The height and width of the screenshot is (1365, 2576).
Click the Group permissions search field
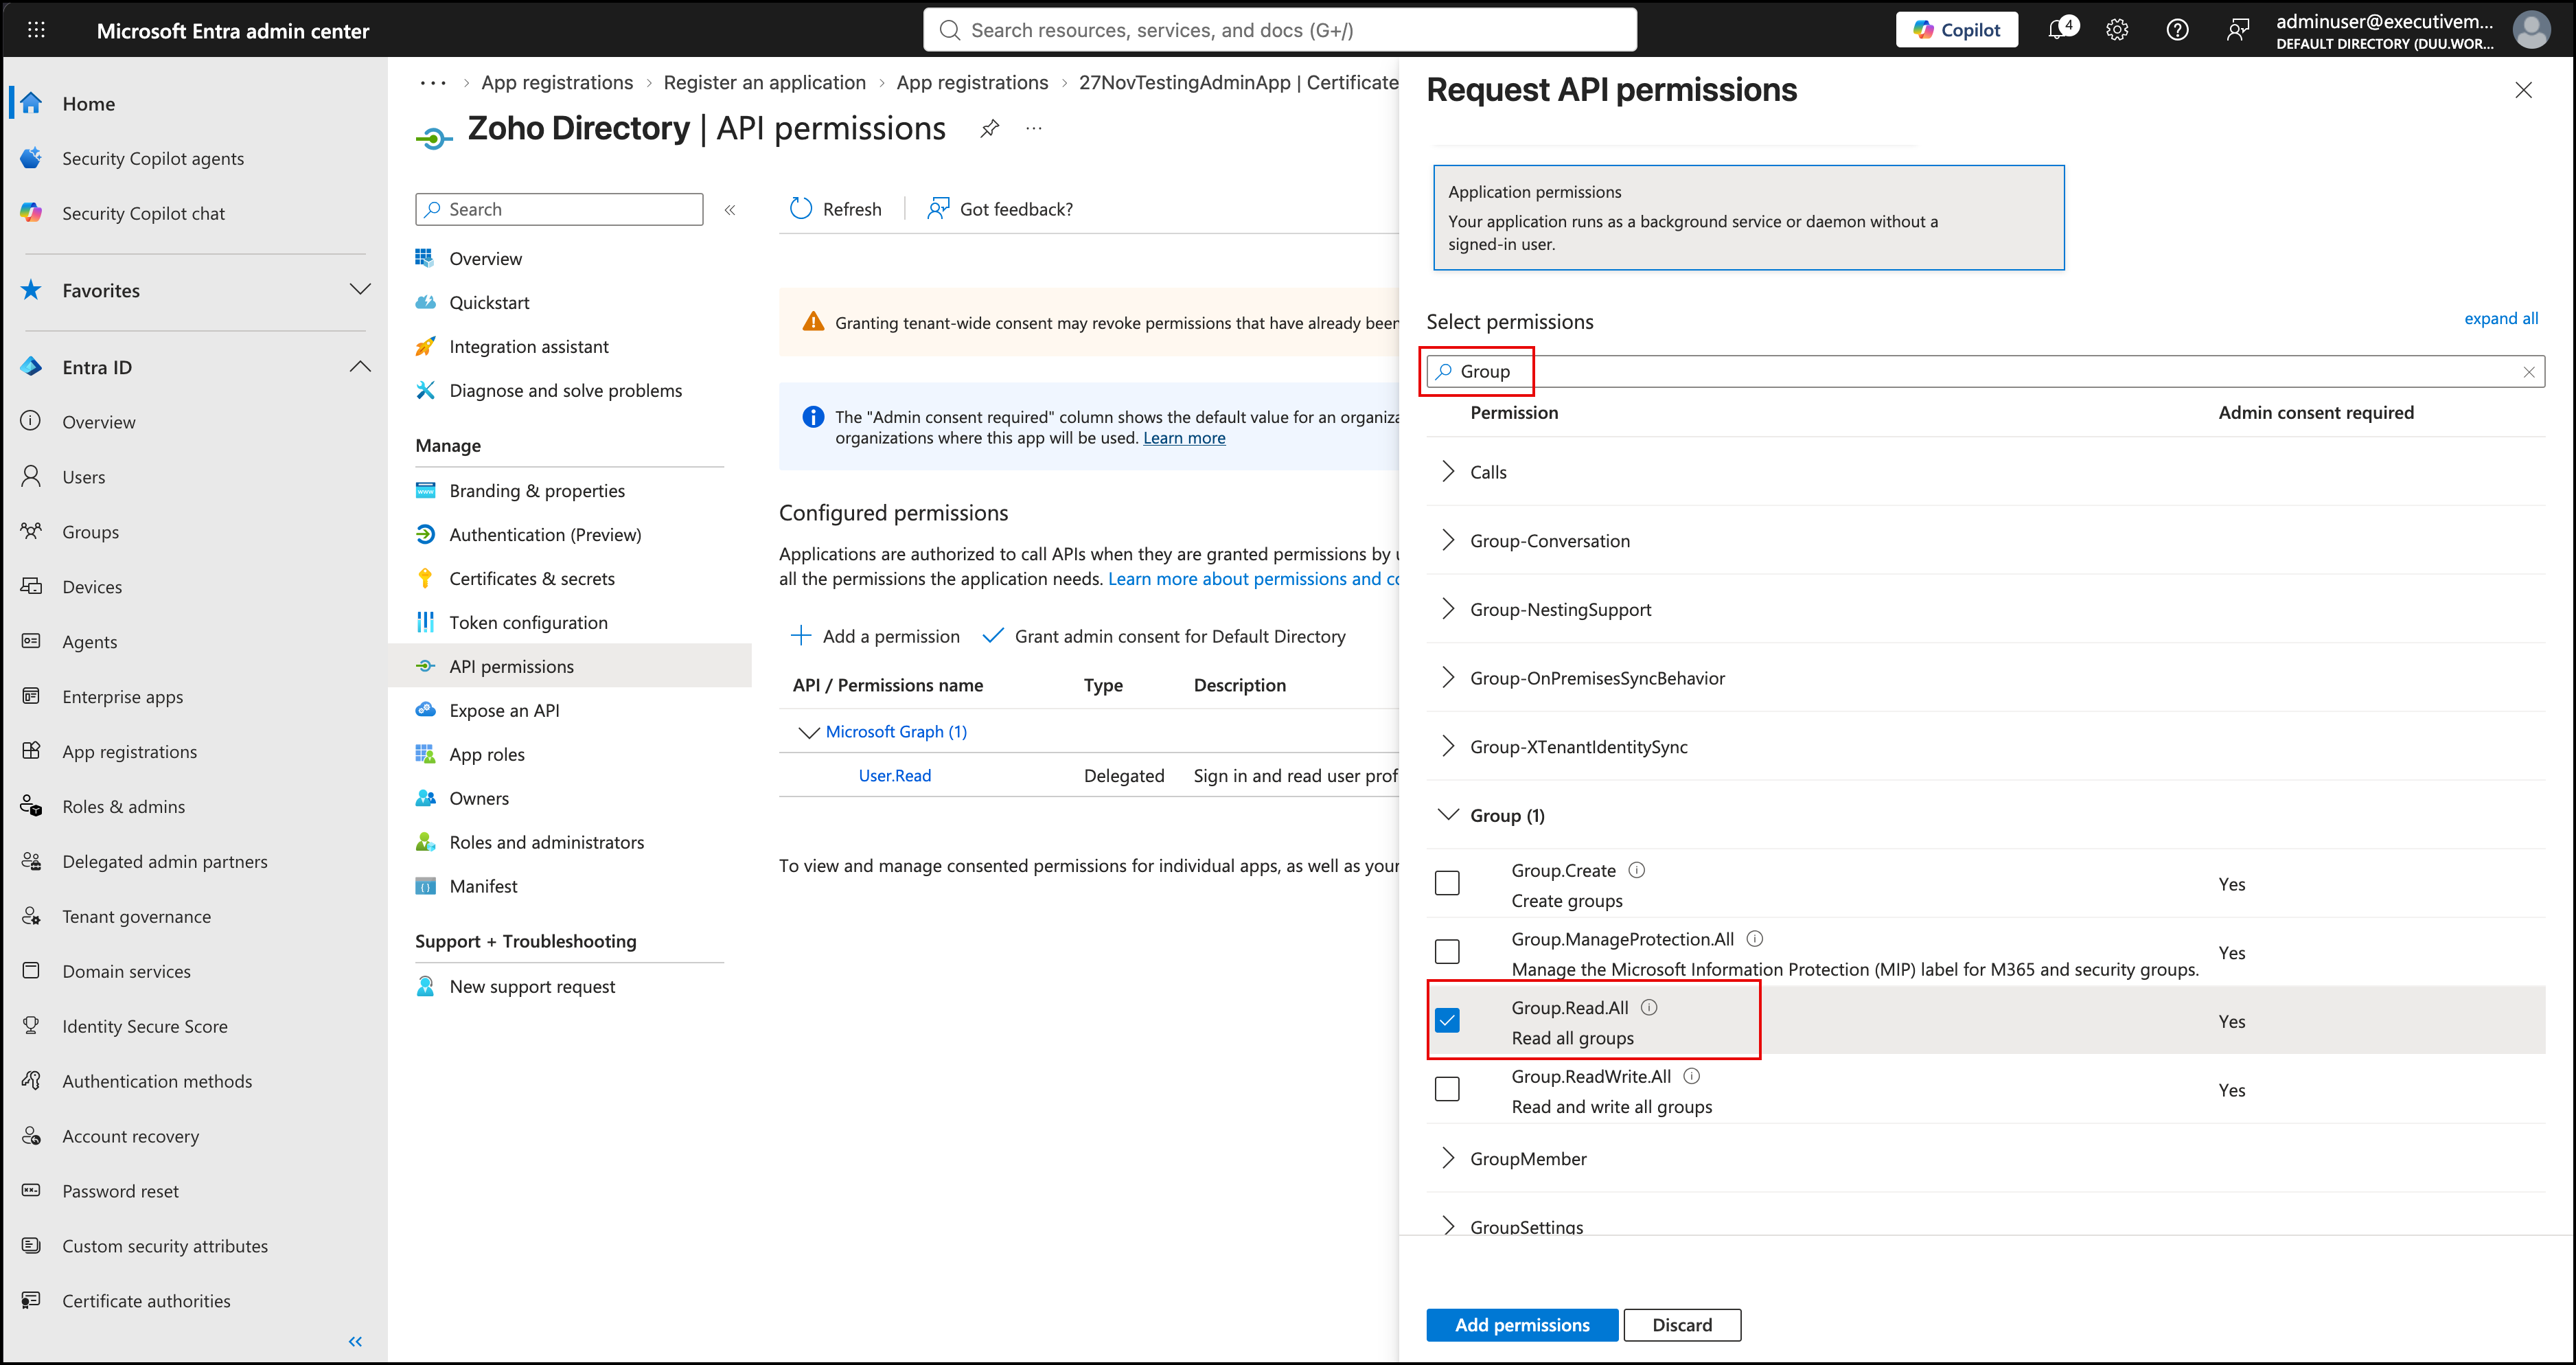tap(1985, 372)
